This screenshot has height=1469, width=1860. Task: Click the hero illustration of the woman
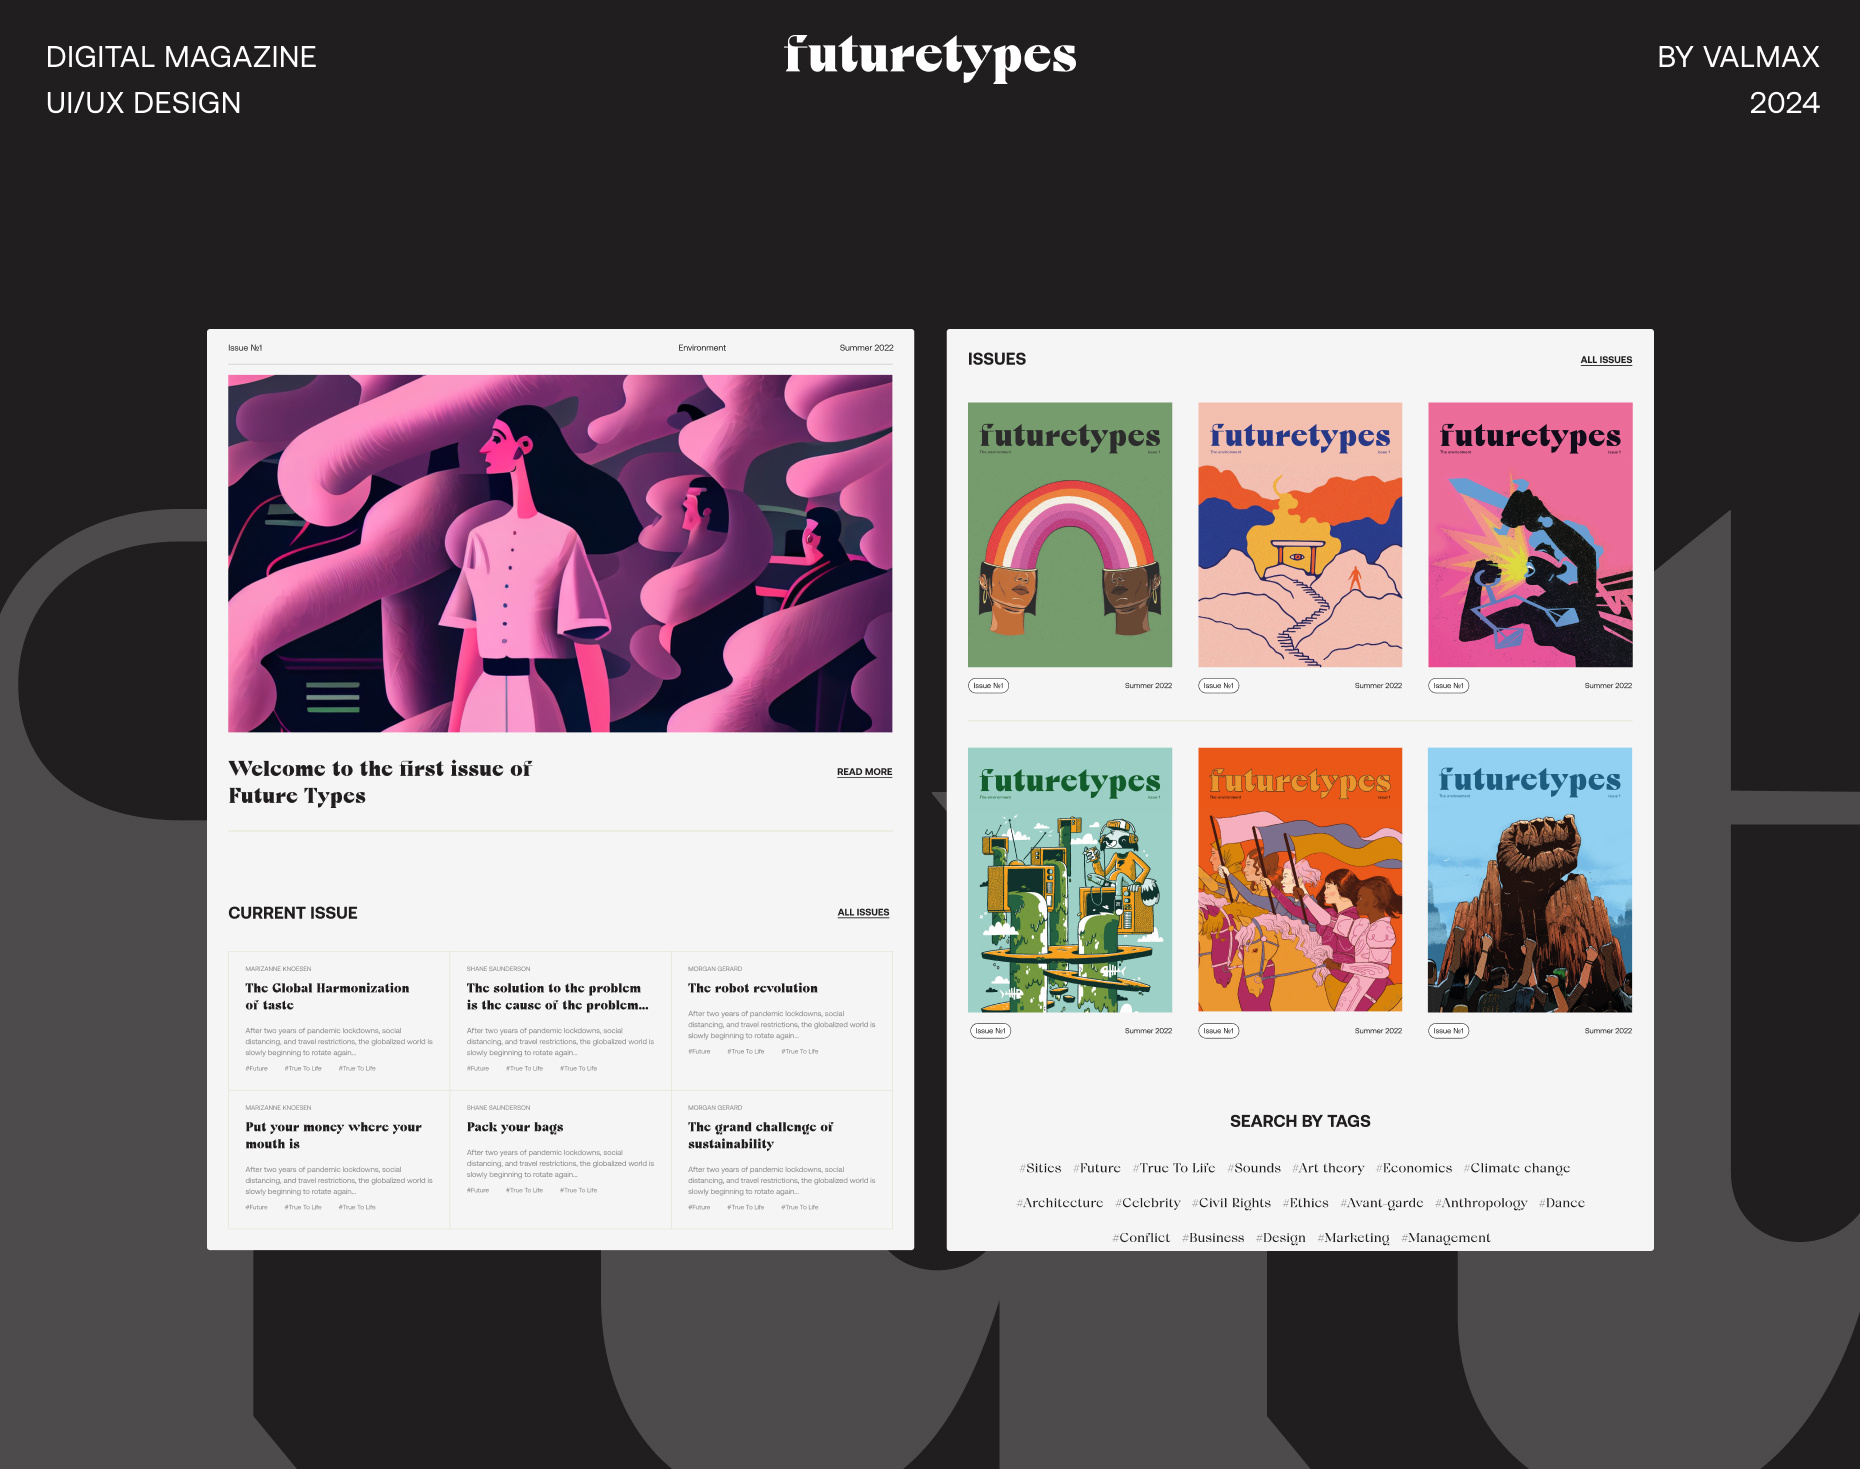tap(560, 551)
